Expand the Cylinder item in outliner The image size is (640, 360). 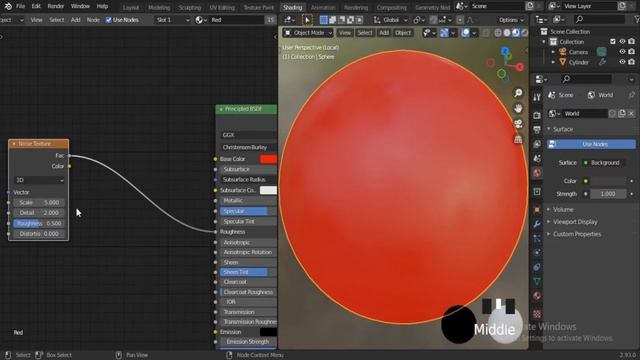click(x=553, y=62)
